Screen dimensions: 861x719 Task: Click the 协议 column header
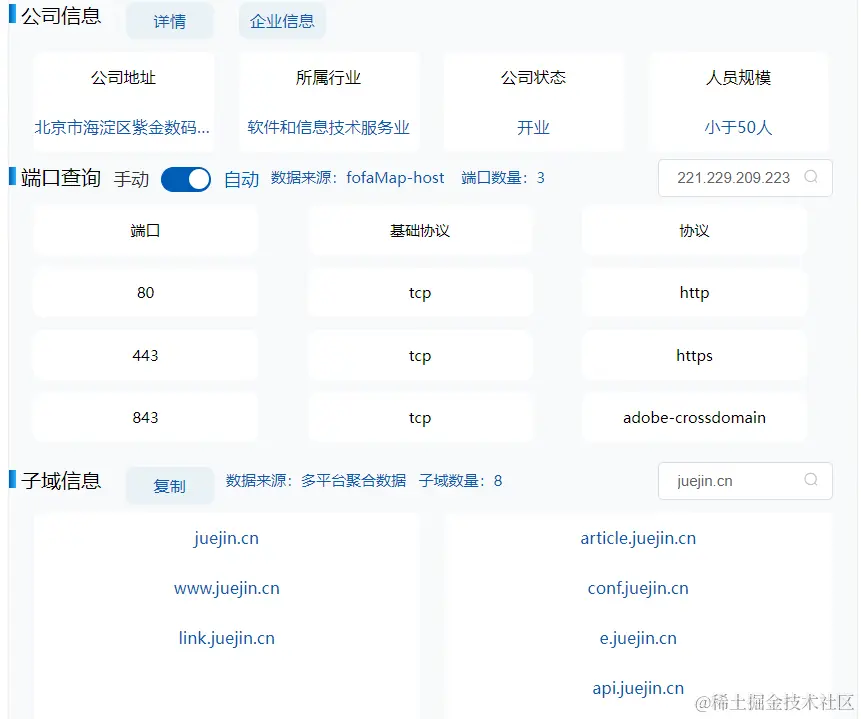695,230
